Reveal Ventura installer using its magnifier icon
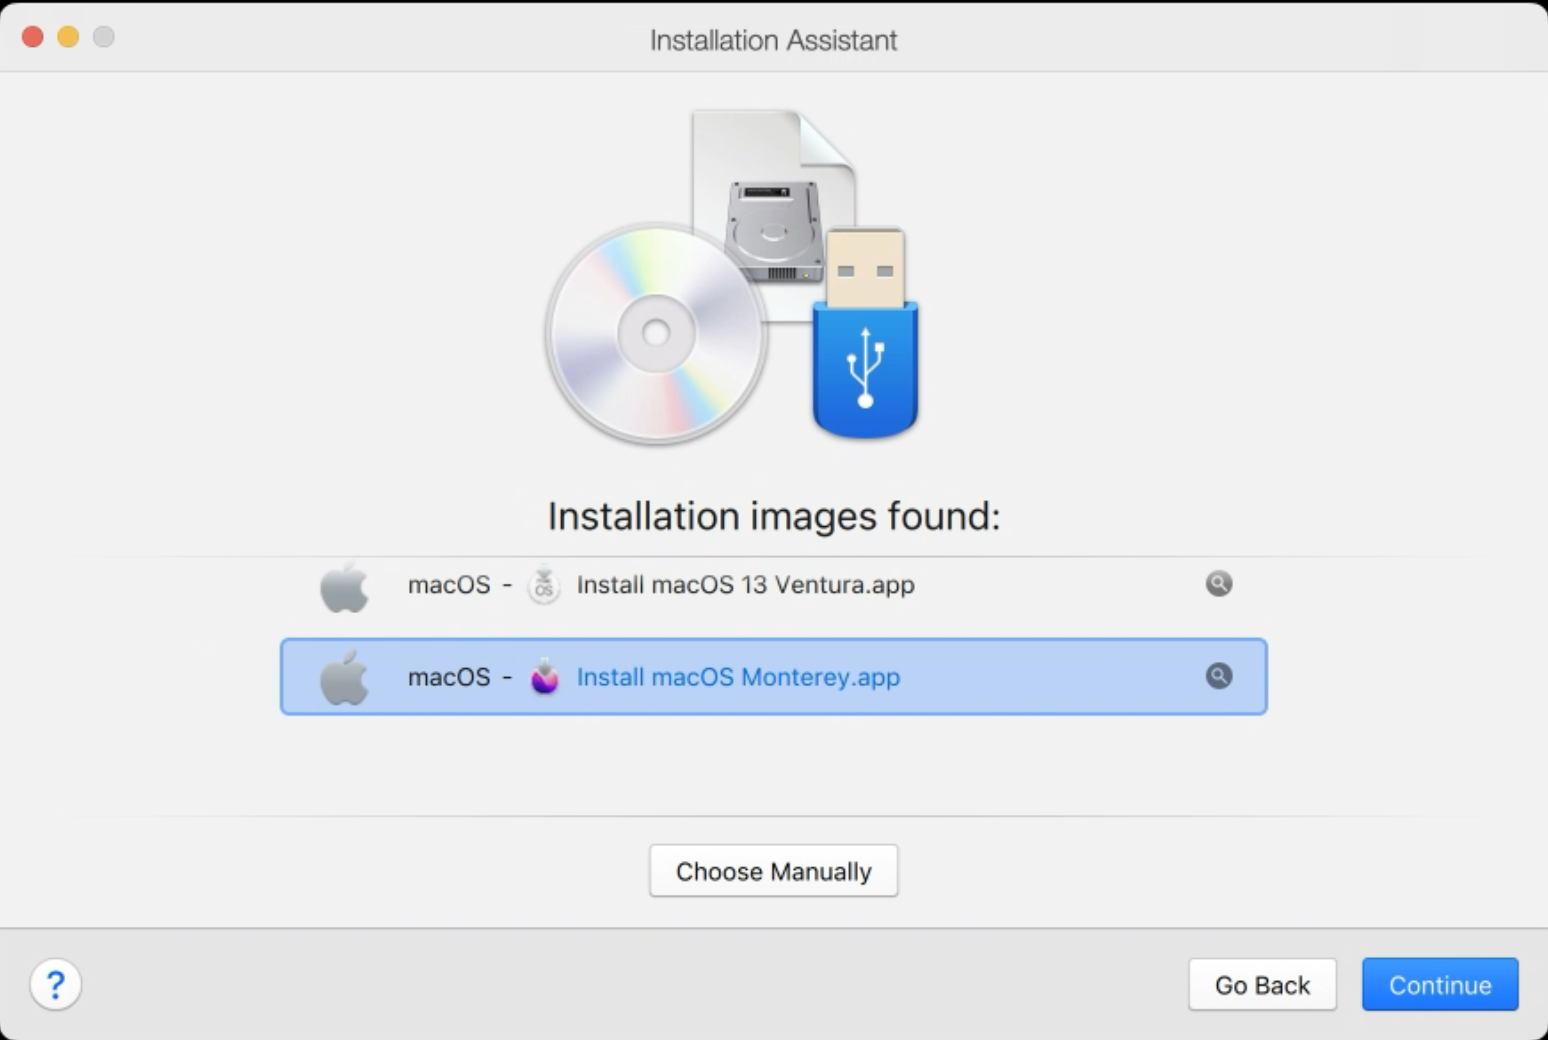The height and width of the screenshot is (1040, 1548). tap(1218, 583)
